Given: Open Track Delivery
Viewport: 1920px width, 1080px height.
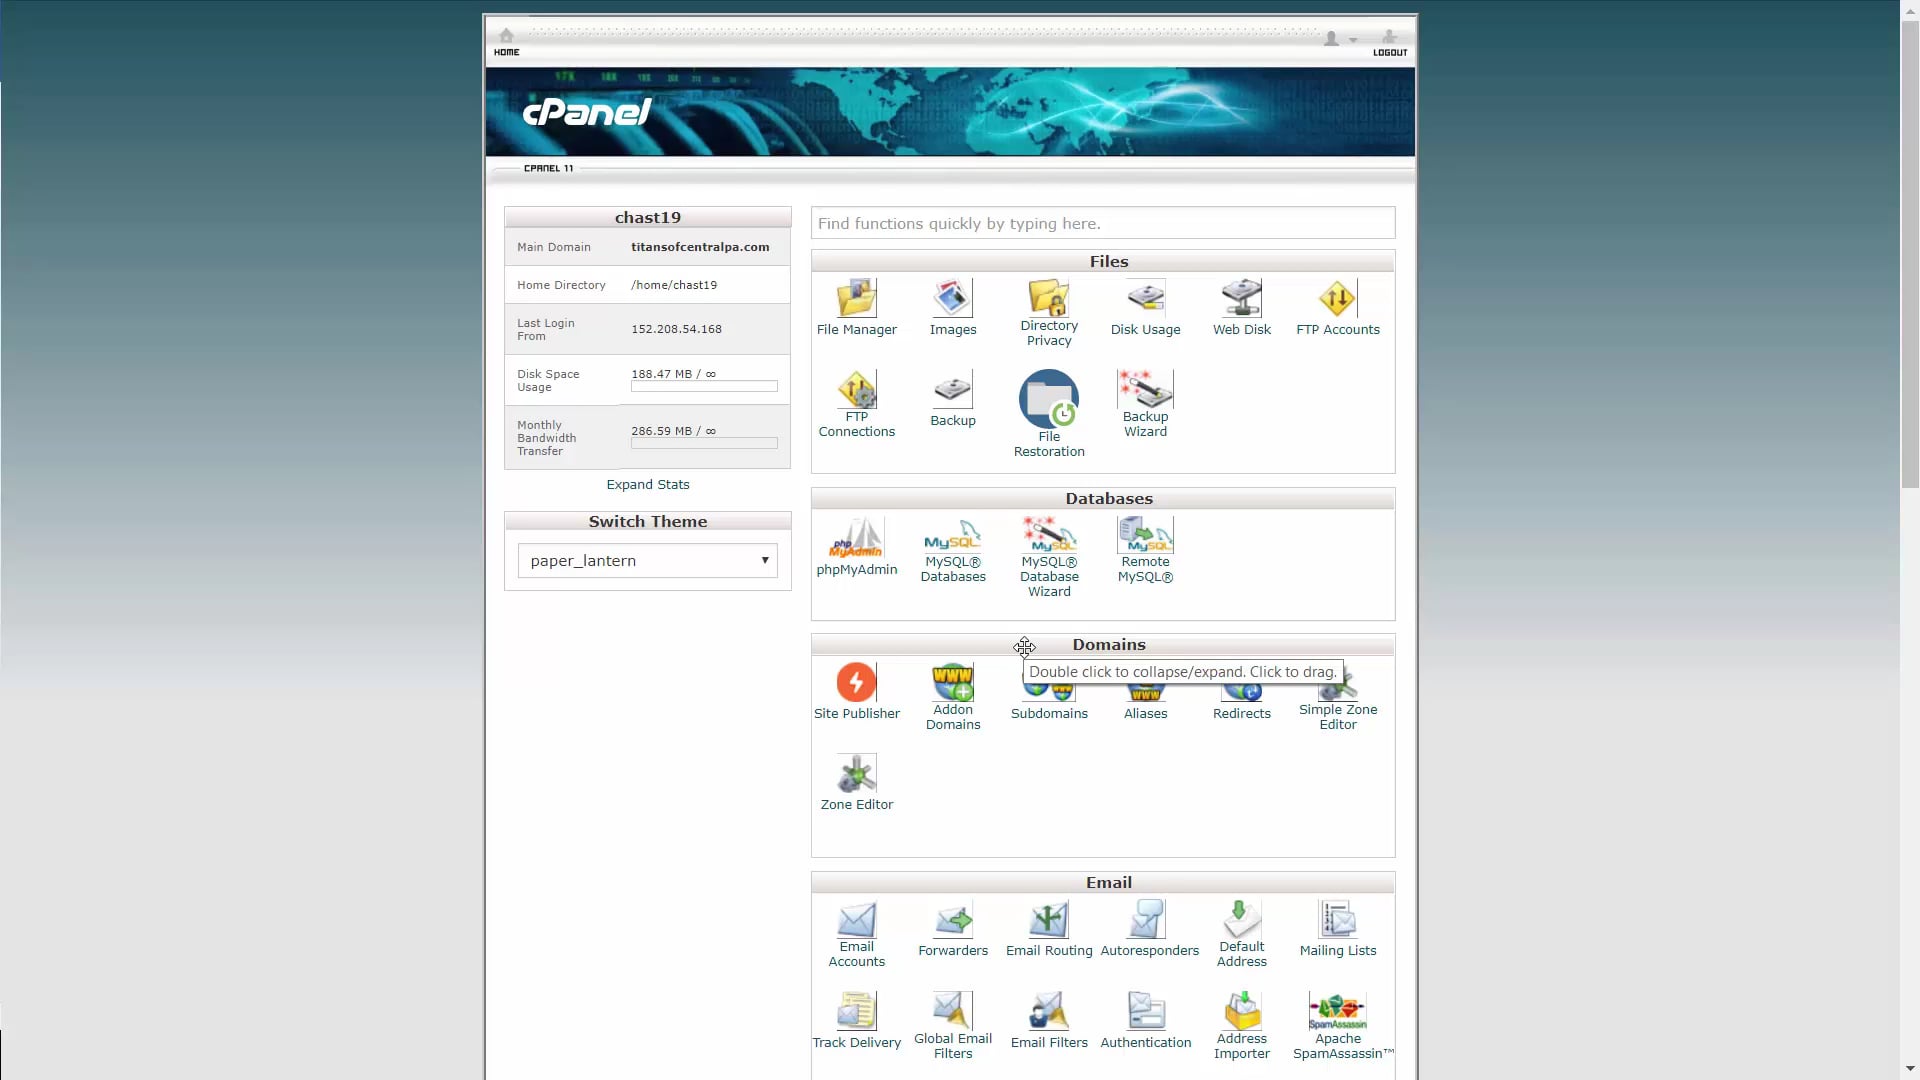Looking at the screenshot, I should (x=856, y=1021).
